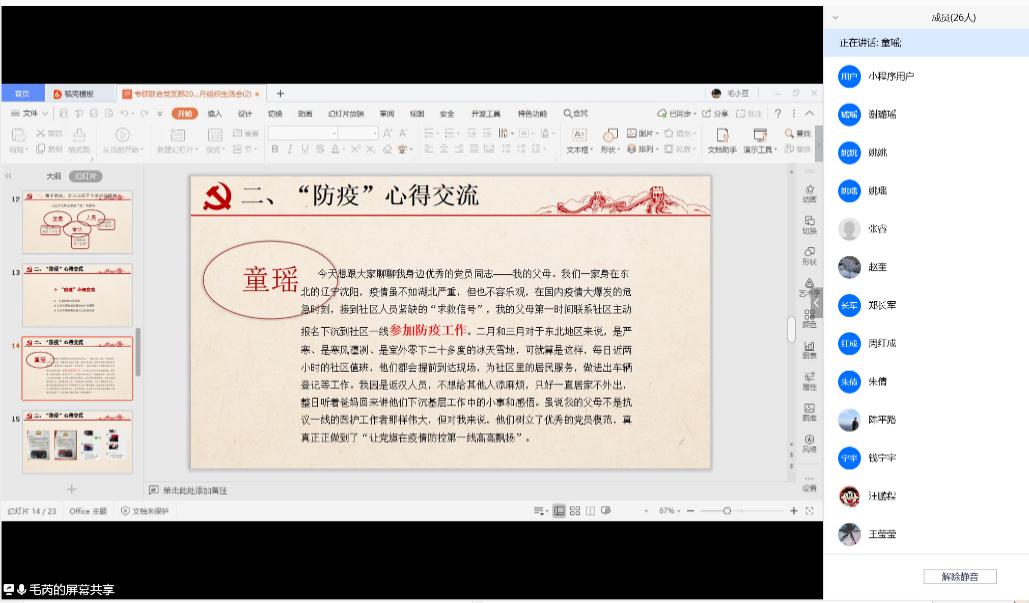
Task: Collapse the members (成员) panel chevron
Action: tap(836, 18)
